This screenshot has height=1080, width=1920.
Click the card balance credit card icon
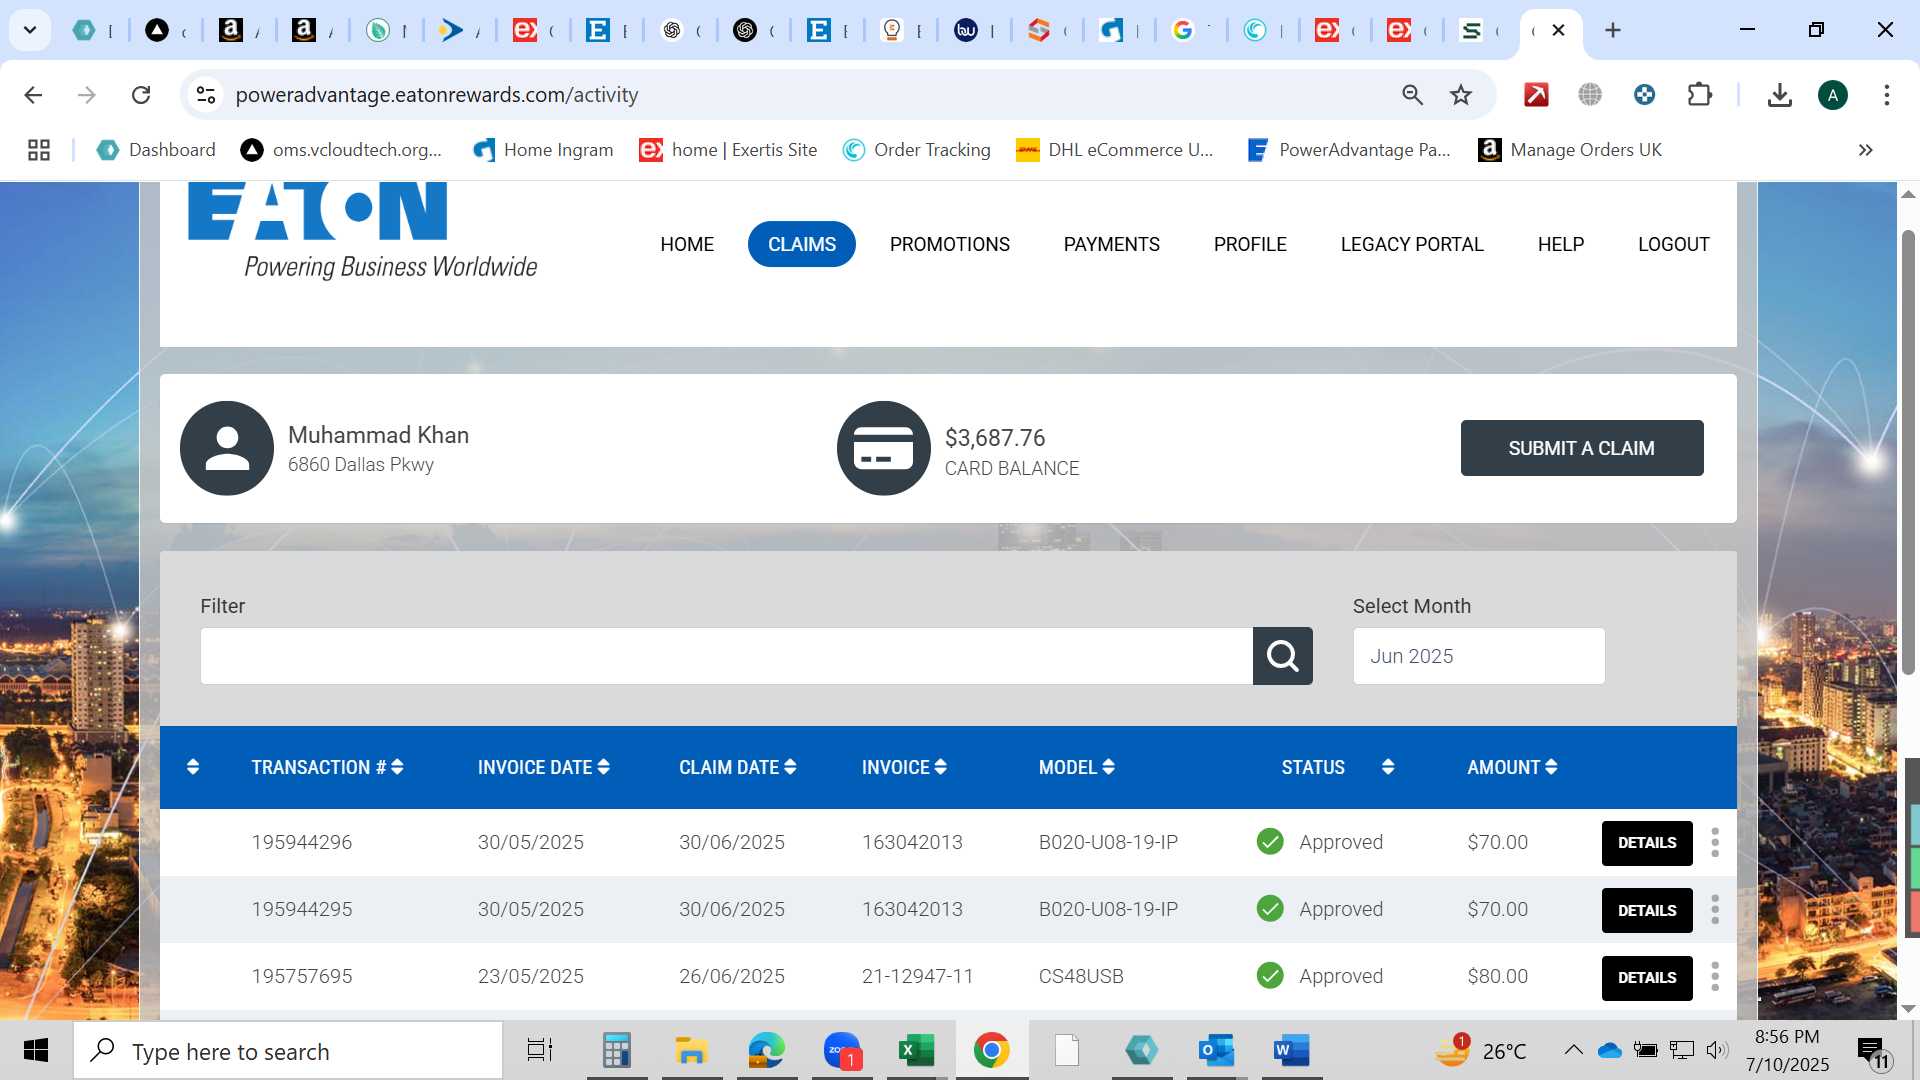(x=884, y=448)
